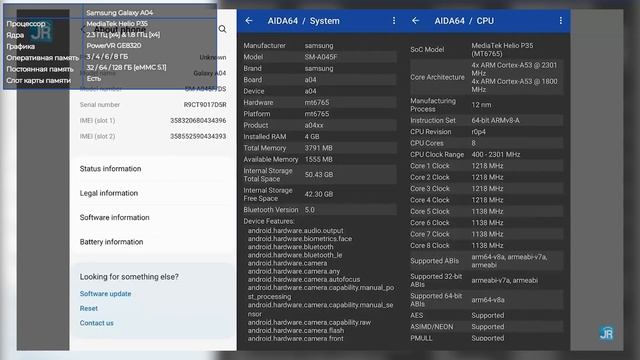Select the PMULL row
Viewport: 640px width, 360px height.
[487, 338]
